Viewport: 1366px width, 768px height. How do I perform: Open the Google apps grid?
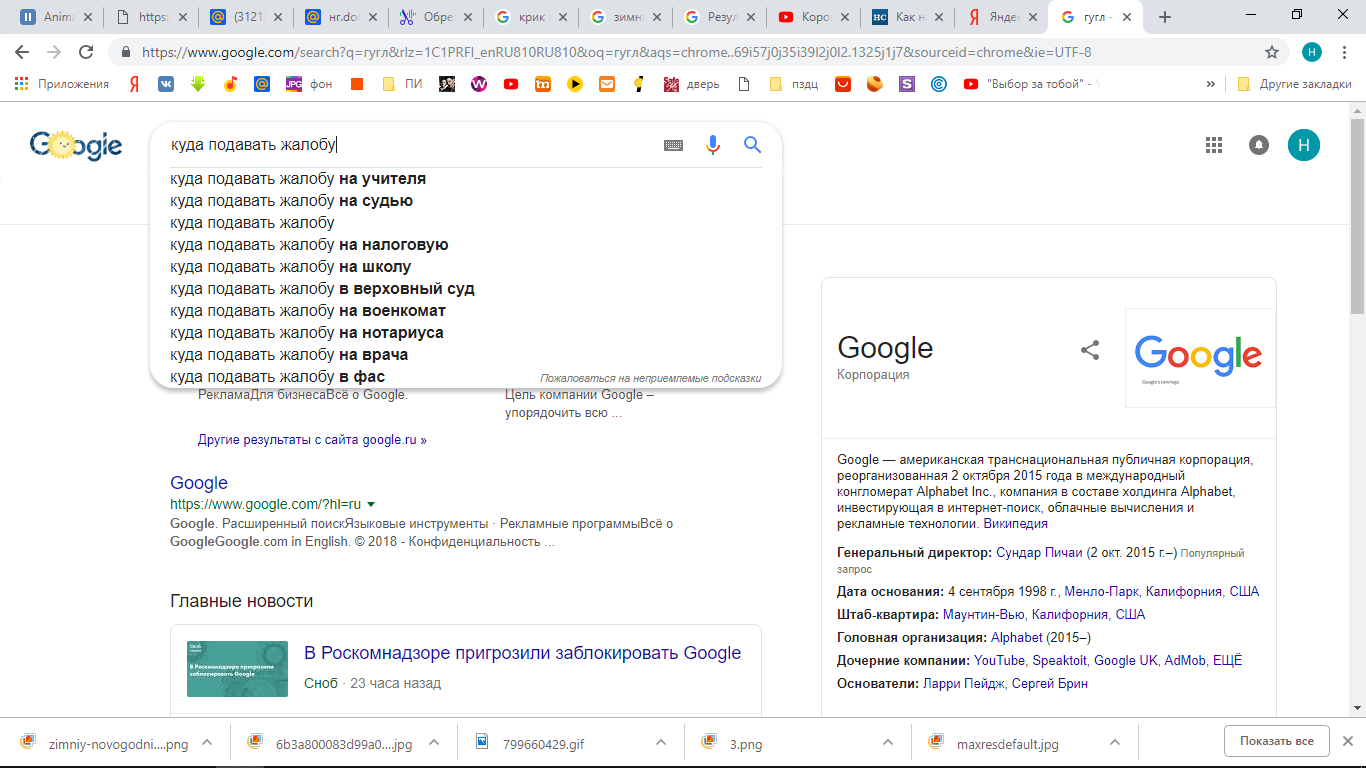(x=1214, y=145)
